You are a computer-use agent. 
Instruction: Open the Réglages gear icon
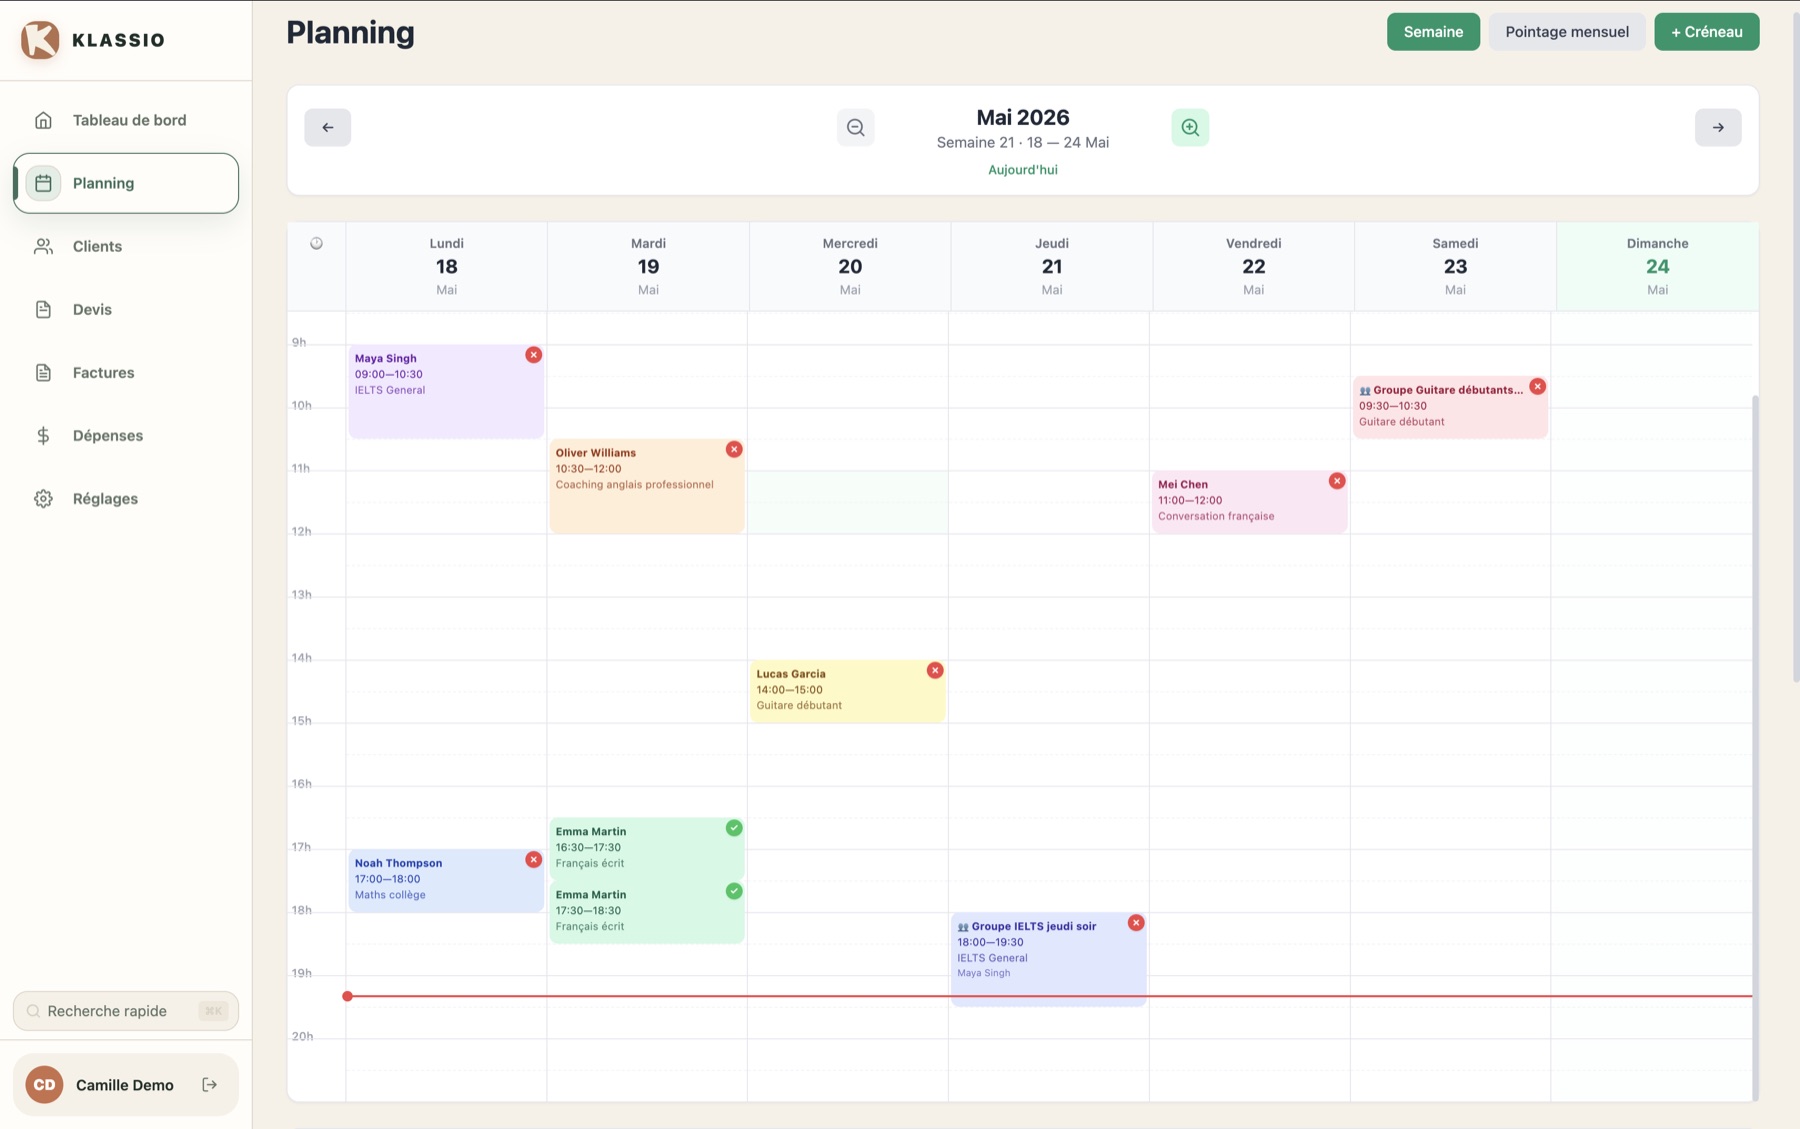(43, 498)
